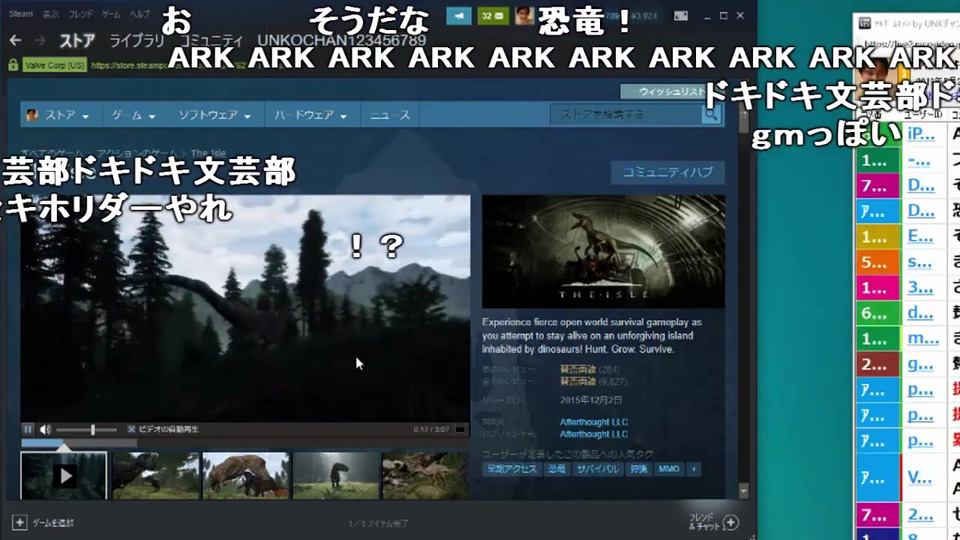Select the brown dinosaur feeding thumbnail
960x540 pixels.
click(246, 476)
